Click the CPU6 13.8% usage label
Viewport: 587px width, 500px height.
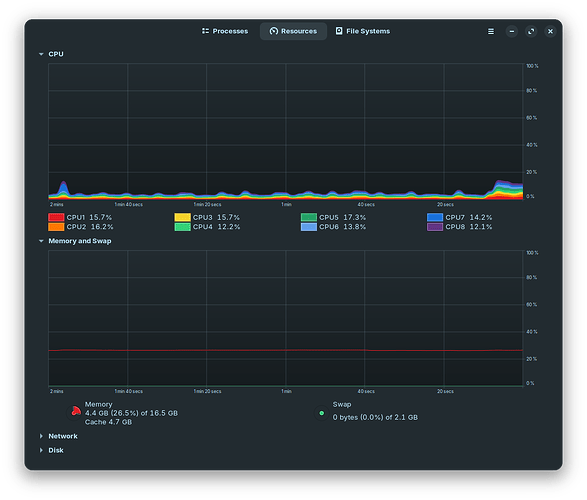pyautogui.click(x=343, y=227)
